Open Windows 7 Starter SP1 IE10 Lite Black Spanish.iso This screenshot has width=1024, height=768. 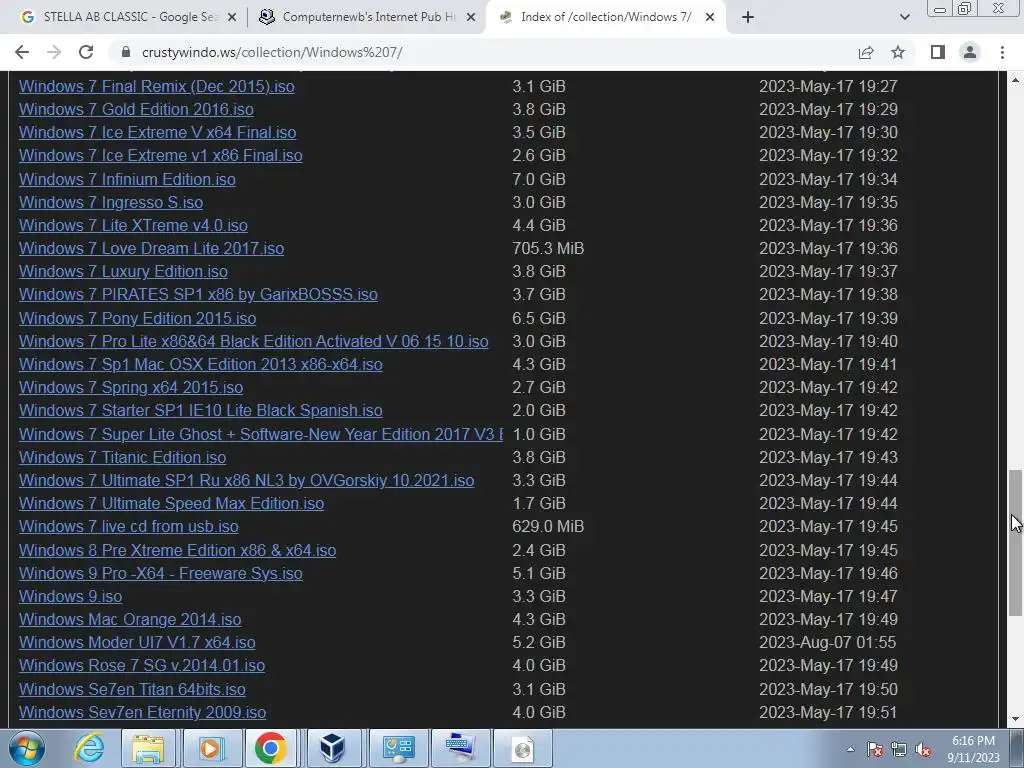pos(200,410)
